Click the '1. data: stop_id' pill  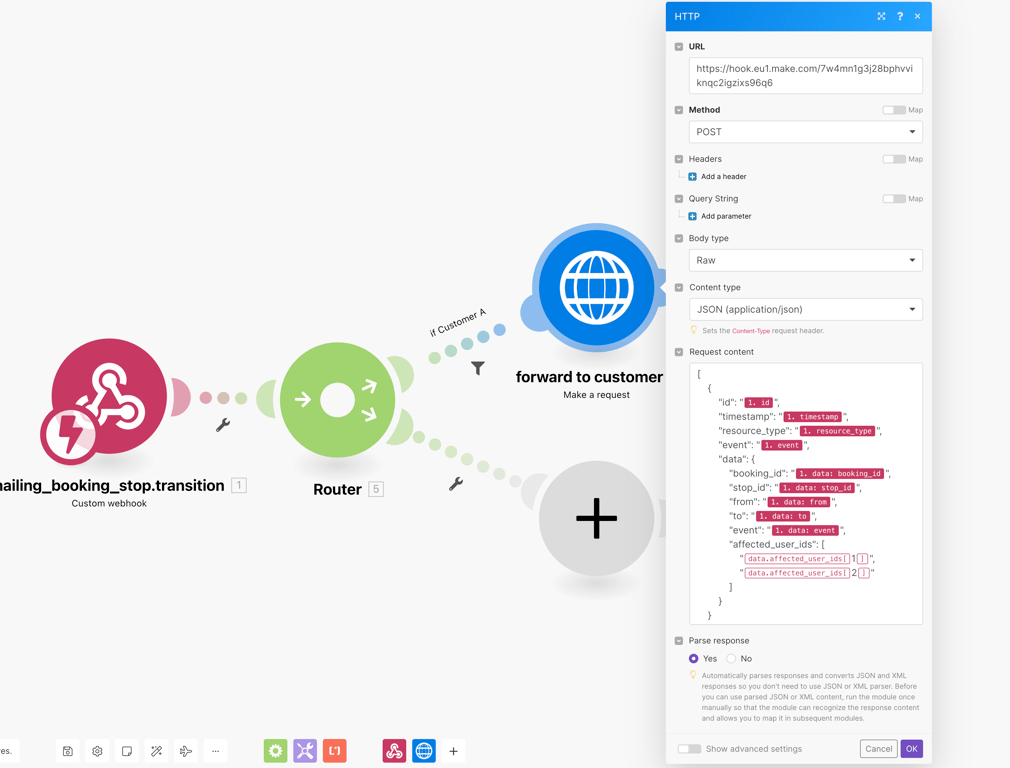point(817,488)
